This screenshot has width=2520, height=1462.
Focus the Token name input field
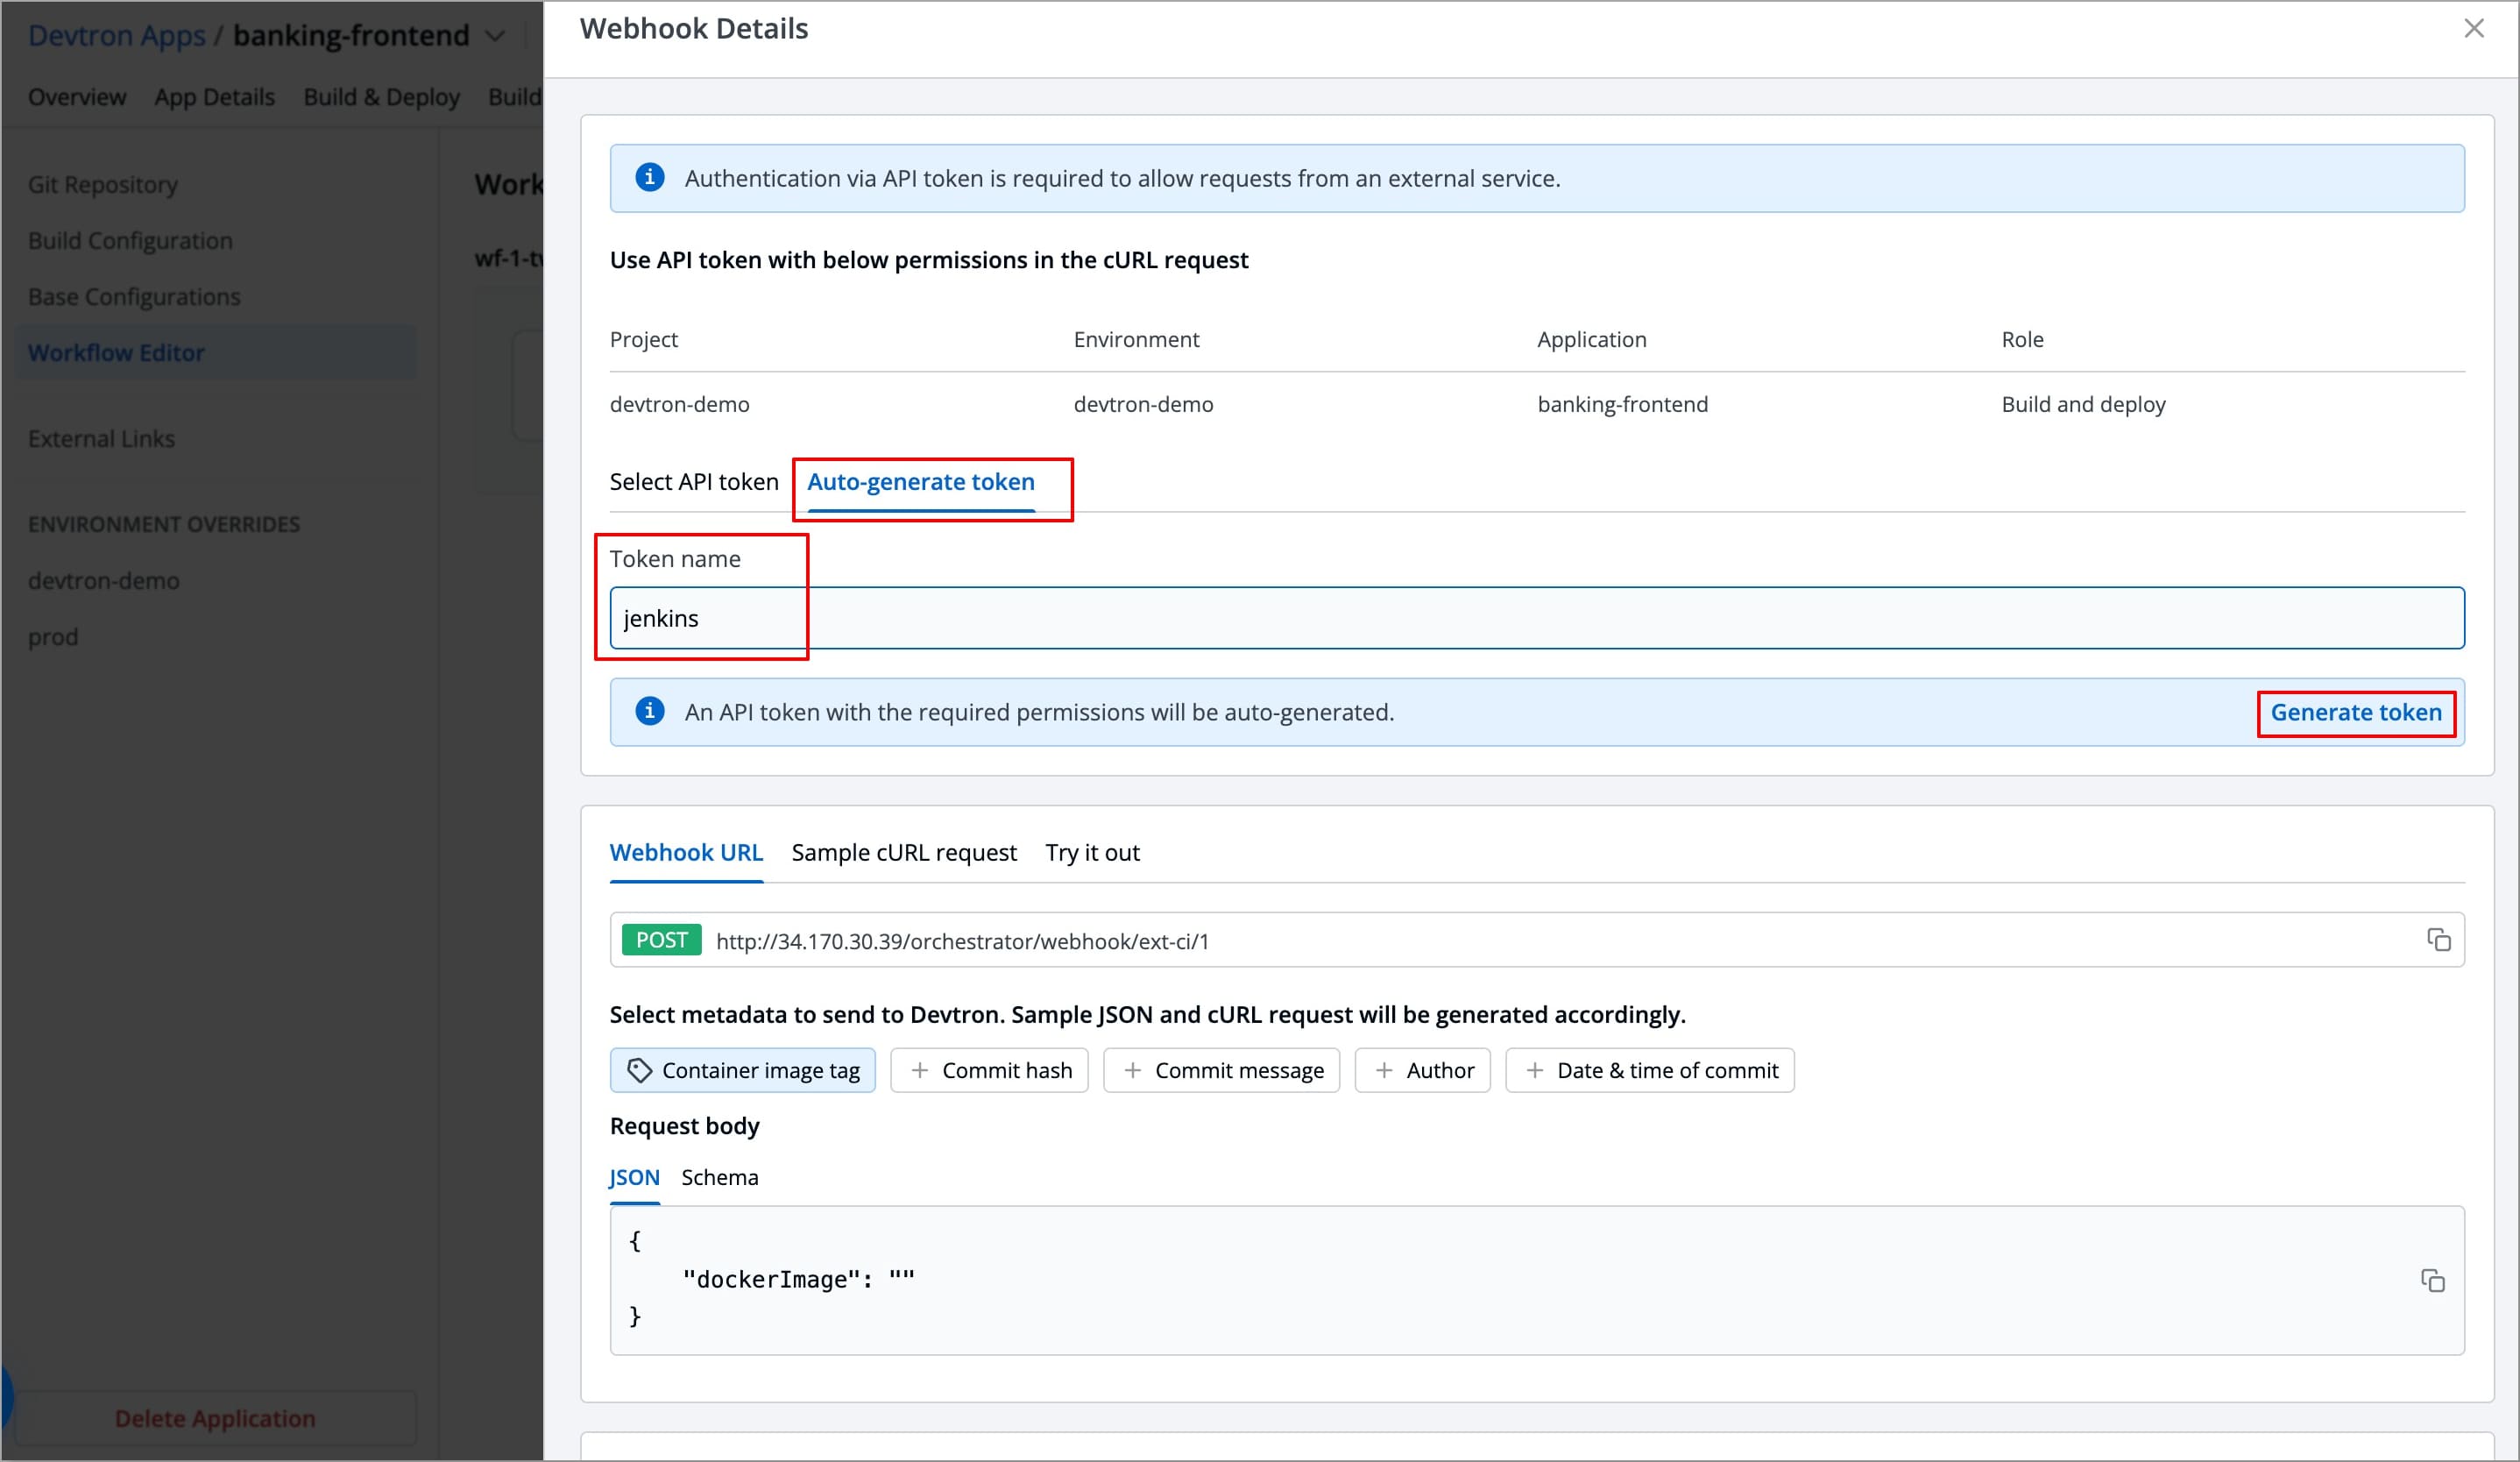1536,618
